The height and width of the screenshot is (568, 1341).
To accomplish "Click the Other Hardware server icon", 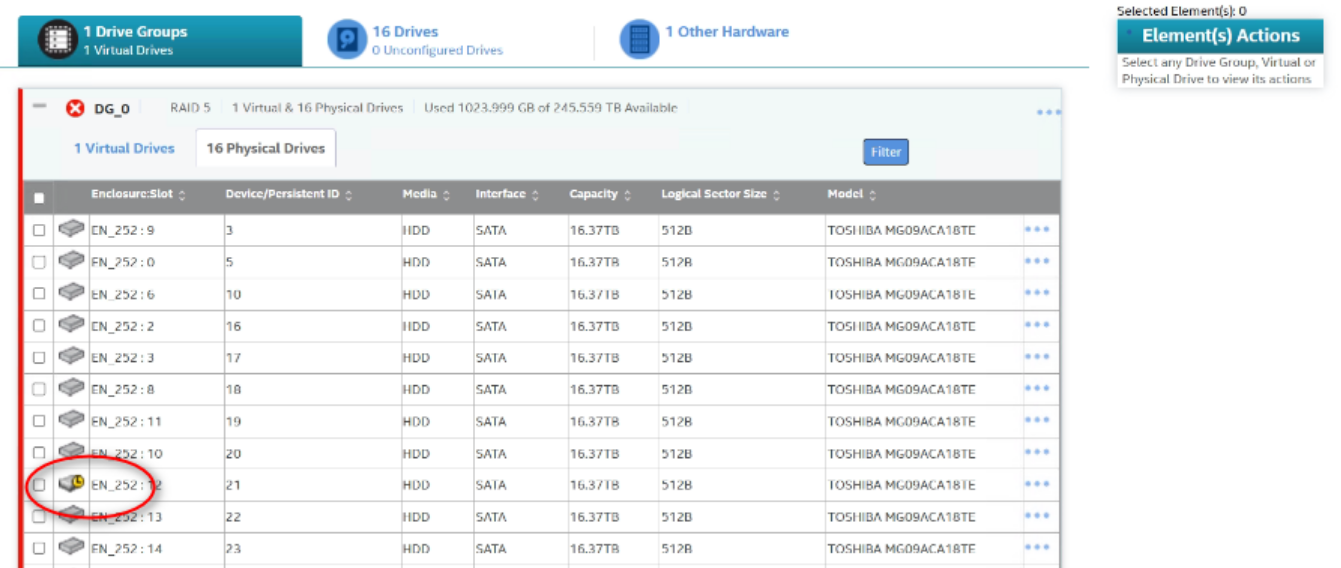I will [639, 40].
